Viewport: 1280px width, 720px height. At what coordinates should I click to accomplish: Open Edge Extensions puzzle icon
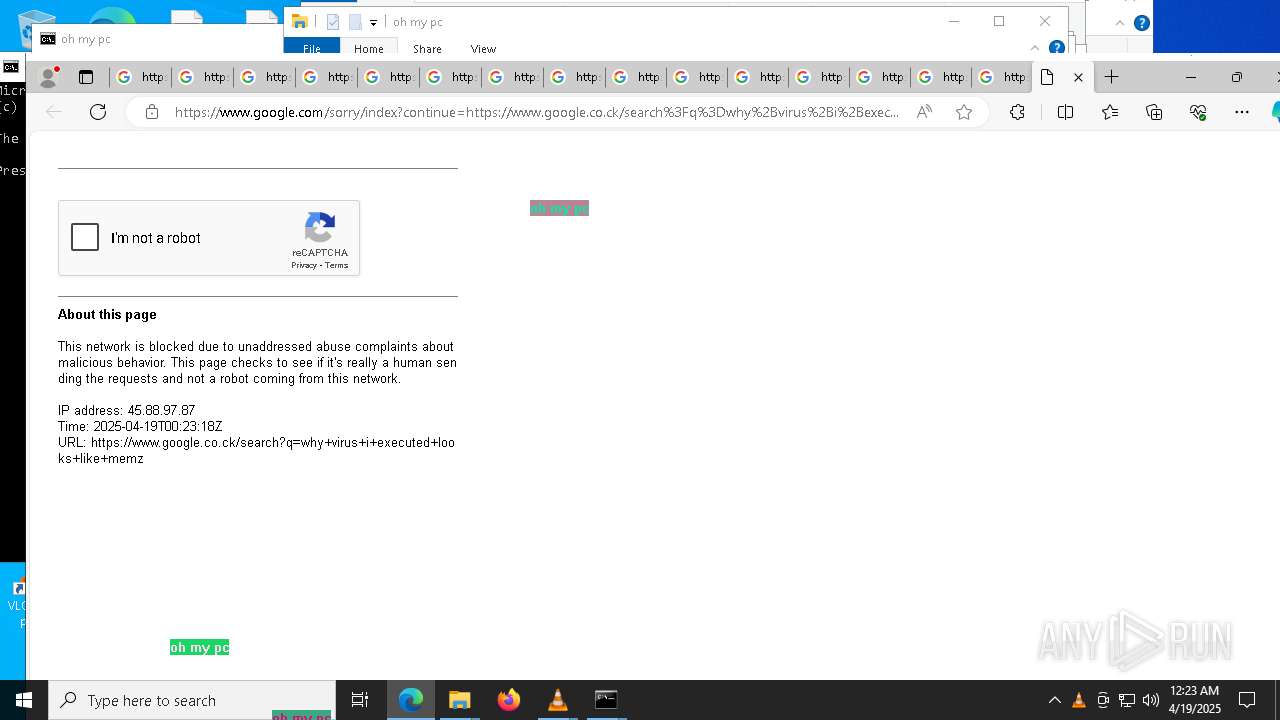pyautogui.click(x=1017, y=112)
